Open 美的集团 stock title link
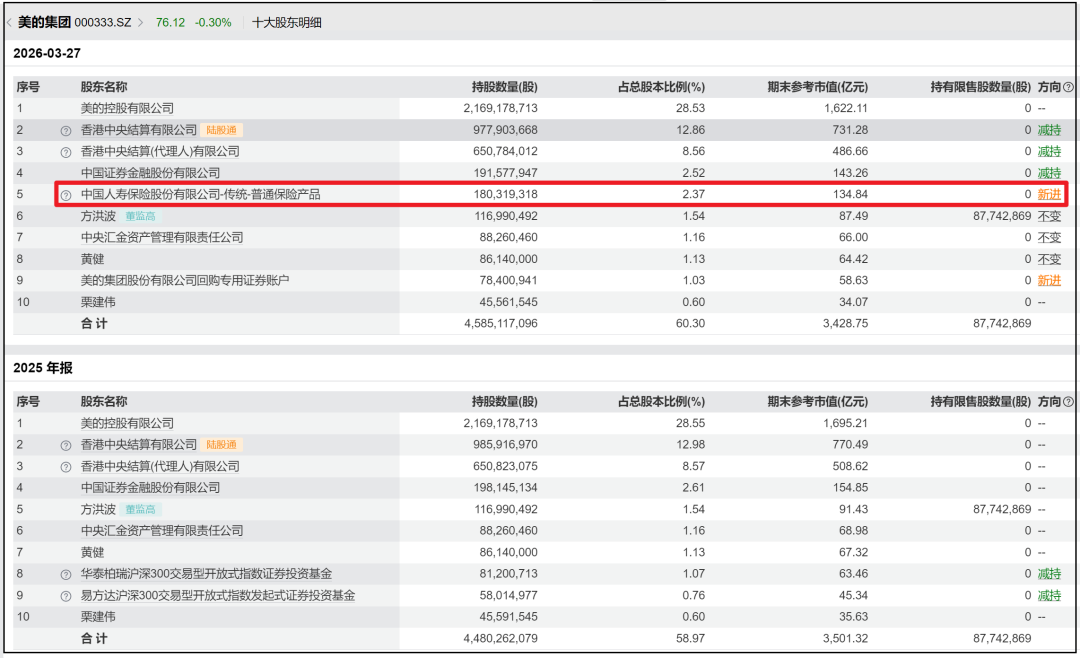1080x658 pixels. [x=44, y=22]
